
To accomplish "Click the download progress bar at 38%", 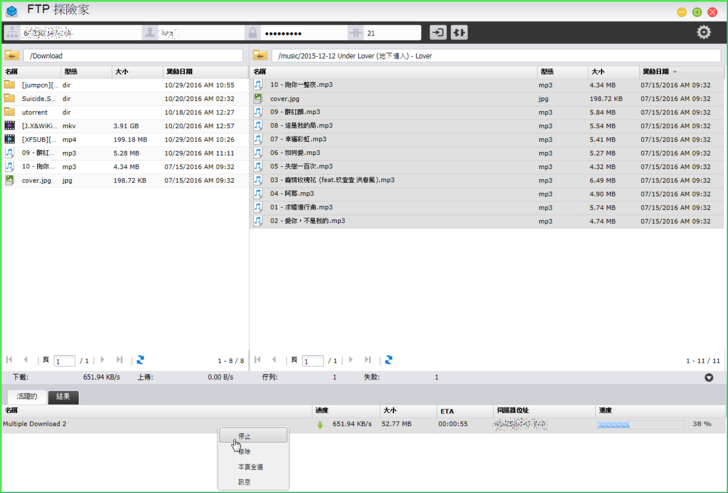I will coord(640,424).
